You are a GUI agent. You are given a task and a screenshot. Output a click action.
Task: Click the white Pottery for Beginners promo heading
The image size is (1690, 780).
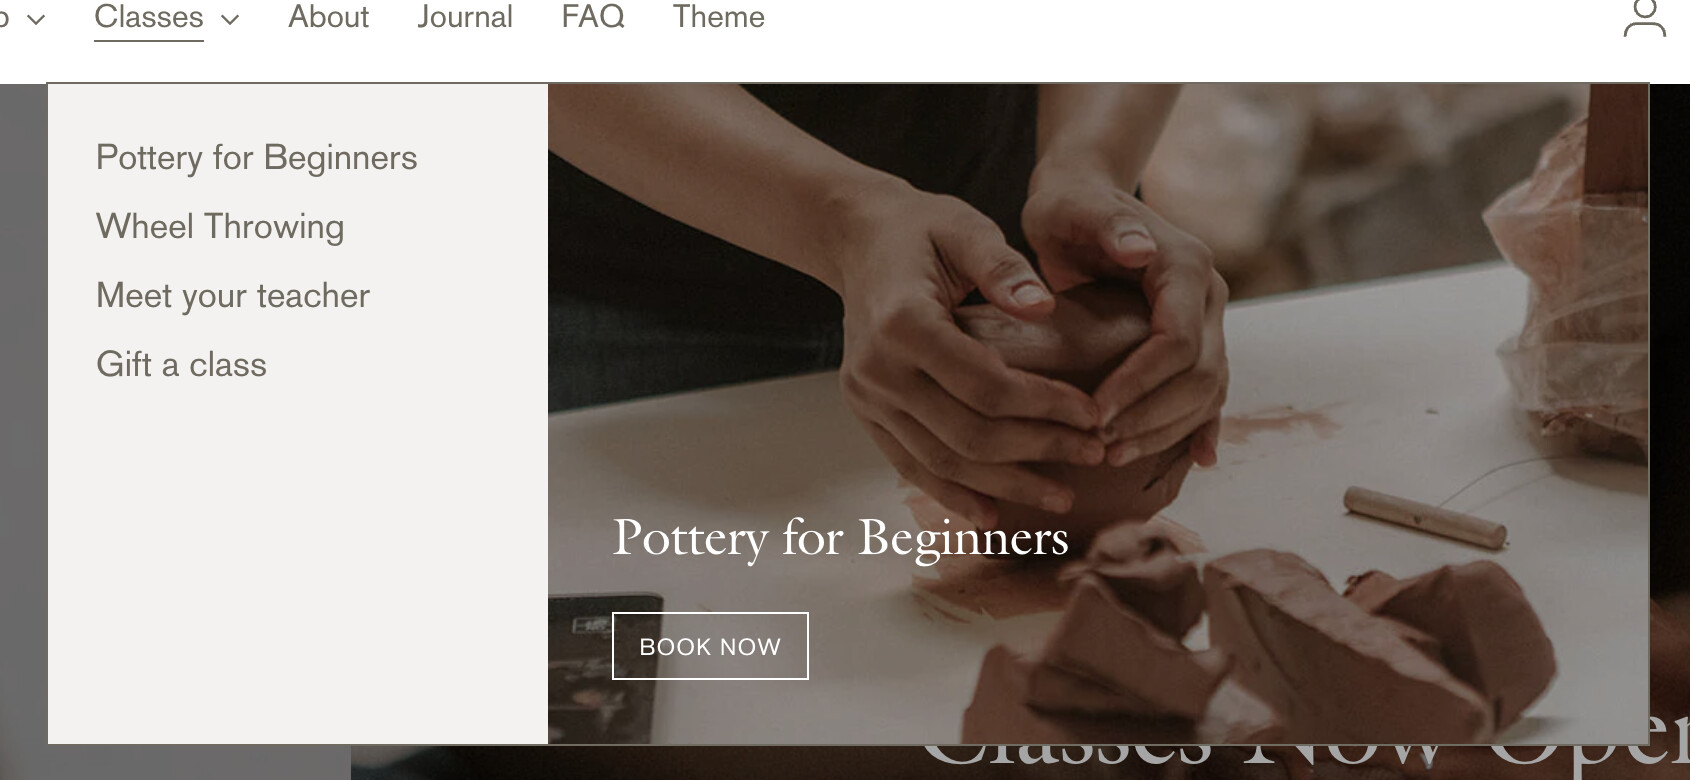(840, 538)
